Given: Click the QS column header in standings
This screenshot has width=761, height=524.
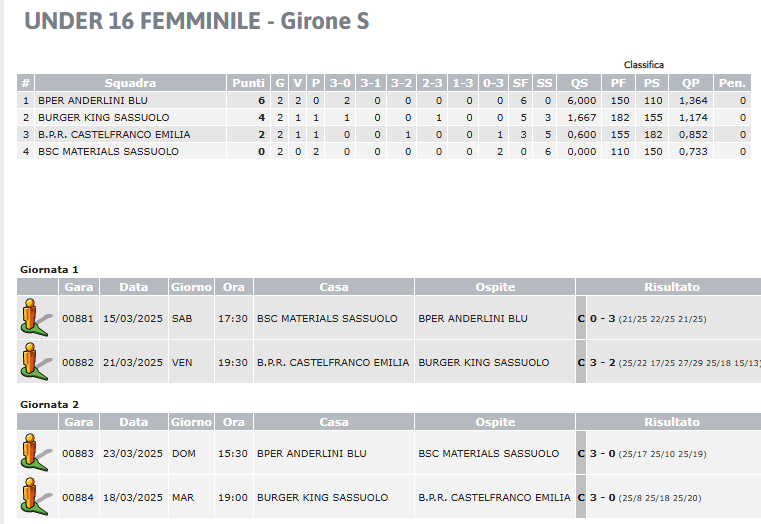Looking at the screenshot, I should point(579,83).
